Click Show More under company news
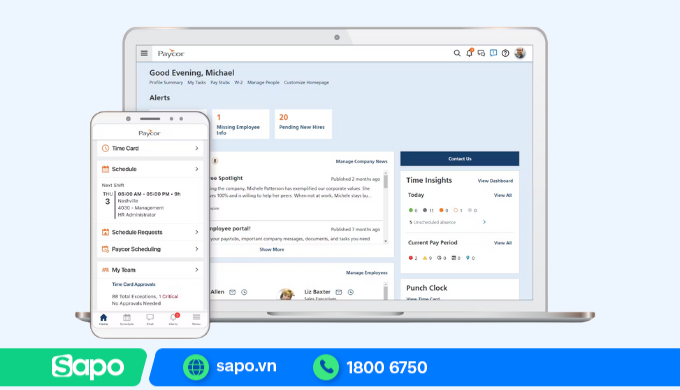The image size is (680, 390). click(x=272, y=249)
